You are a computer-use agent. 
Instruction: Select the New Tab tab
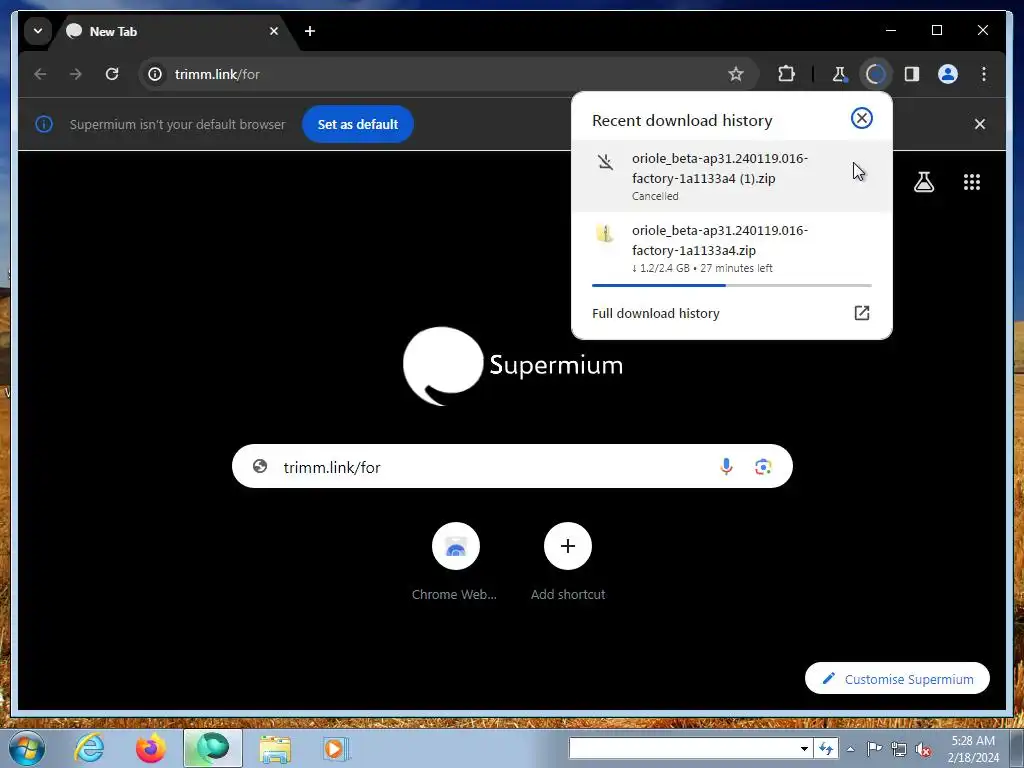(173, 31)
